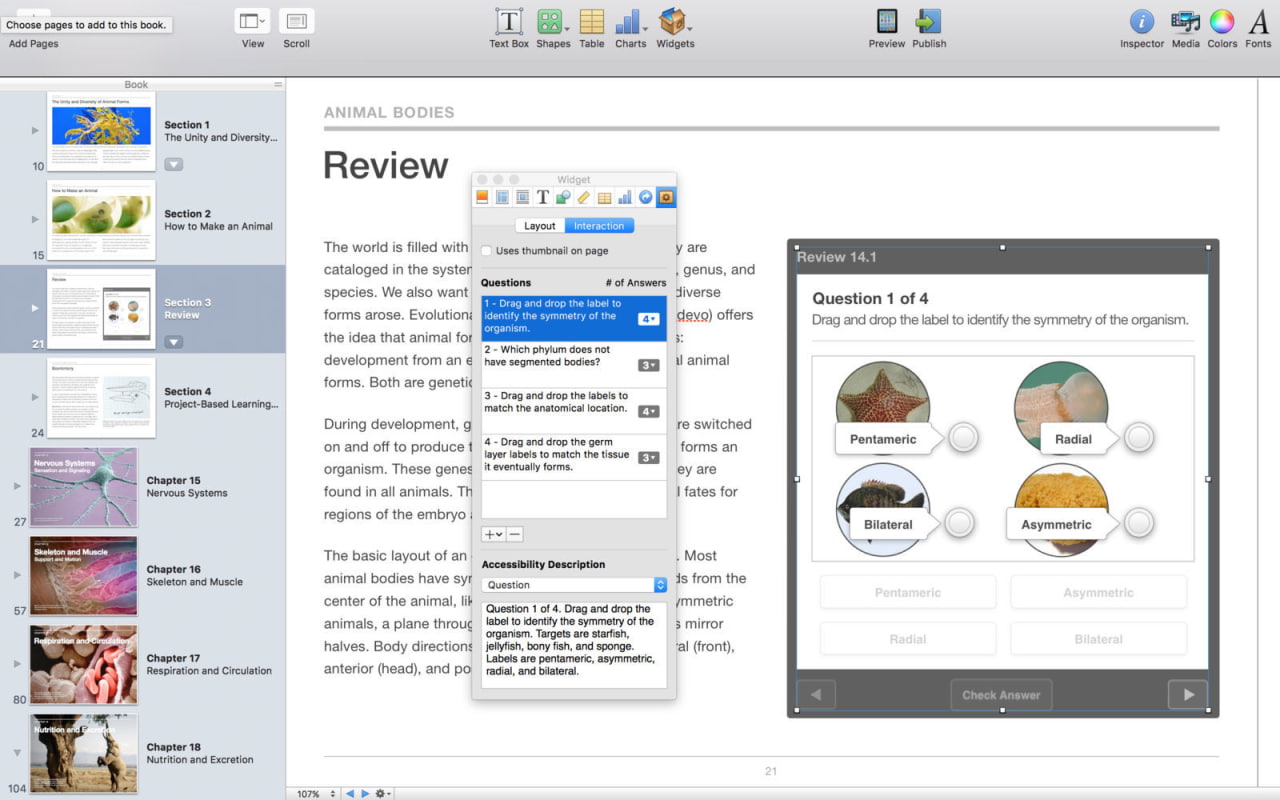Screen dimensions: 1280x800
Task: Enable the 'Uses thumbnail on page' checkbox
Action: [x=487, y=251]
